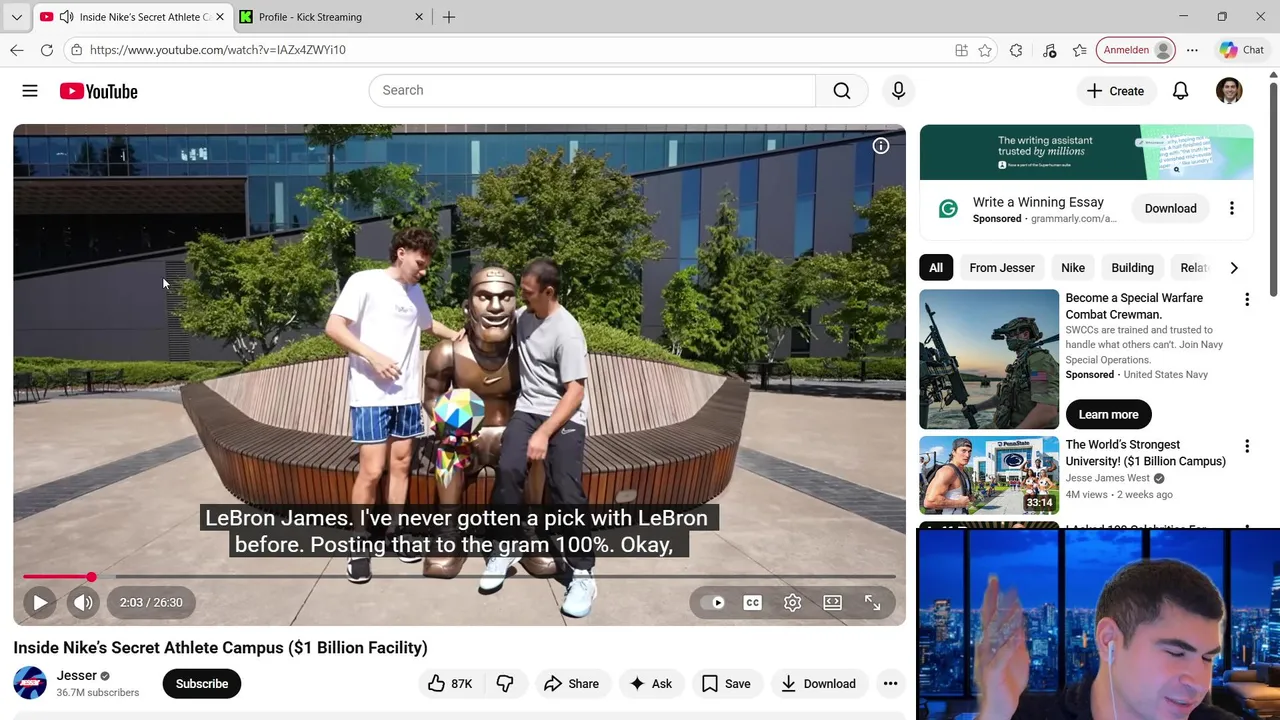The image size is (1280, 720).
Task: Open the Create menu
Action: pyautogui.click(x=1115, y=91)
